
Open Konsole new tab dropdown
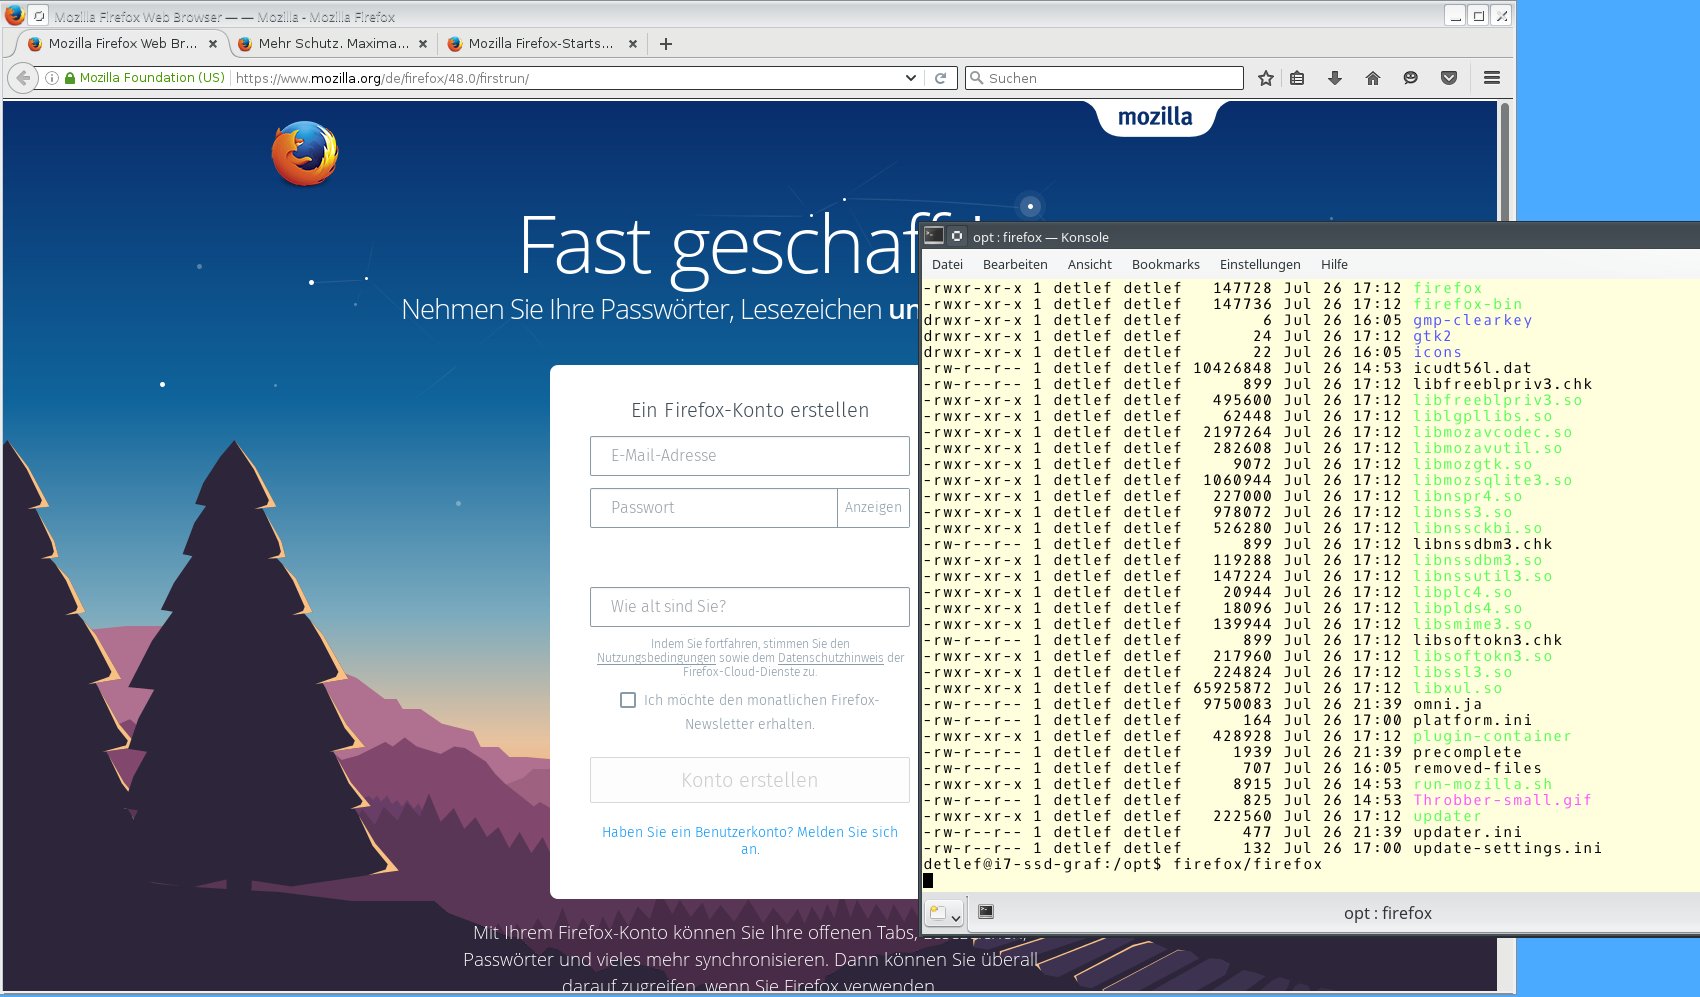pos(945,913)
